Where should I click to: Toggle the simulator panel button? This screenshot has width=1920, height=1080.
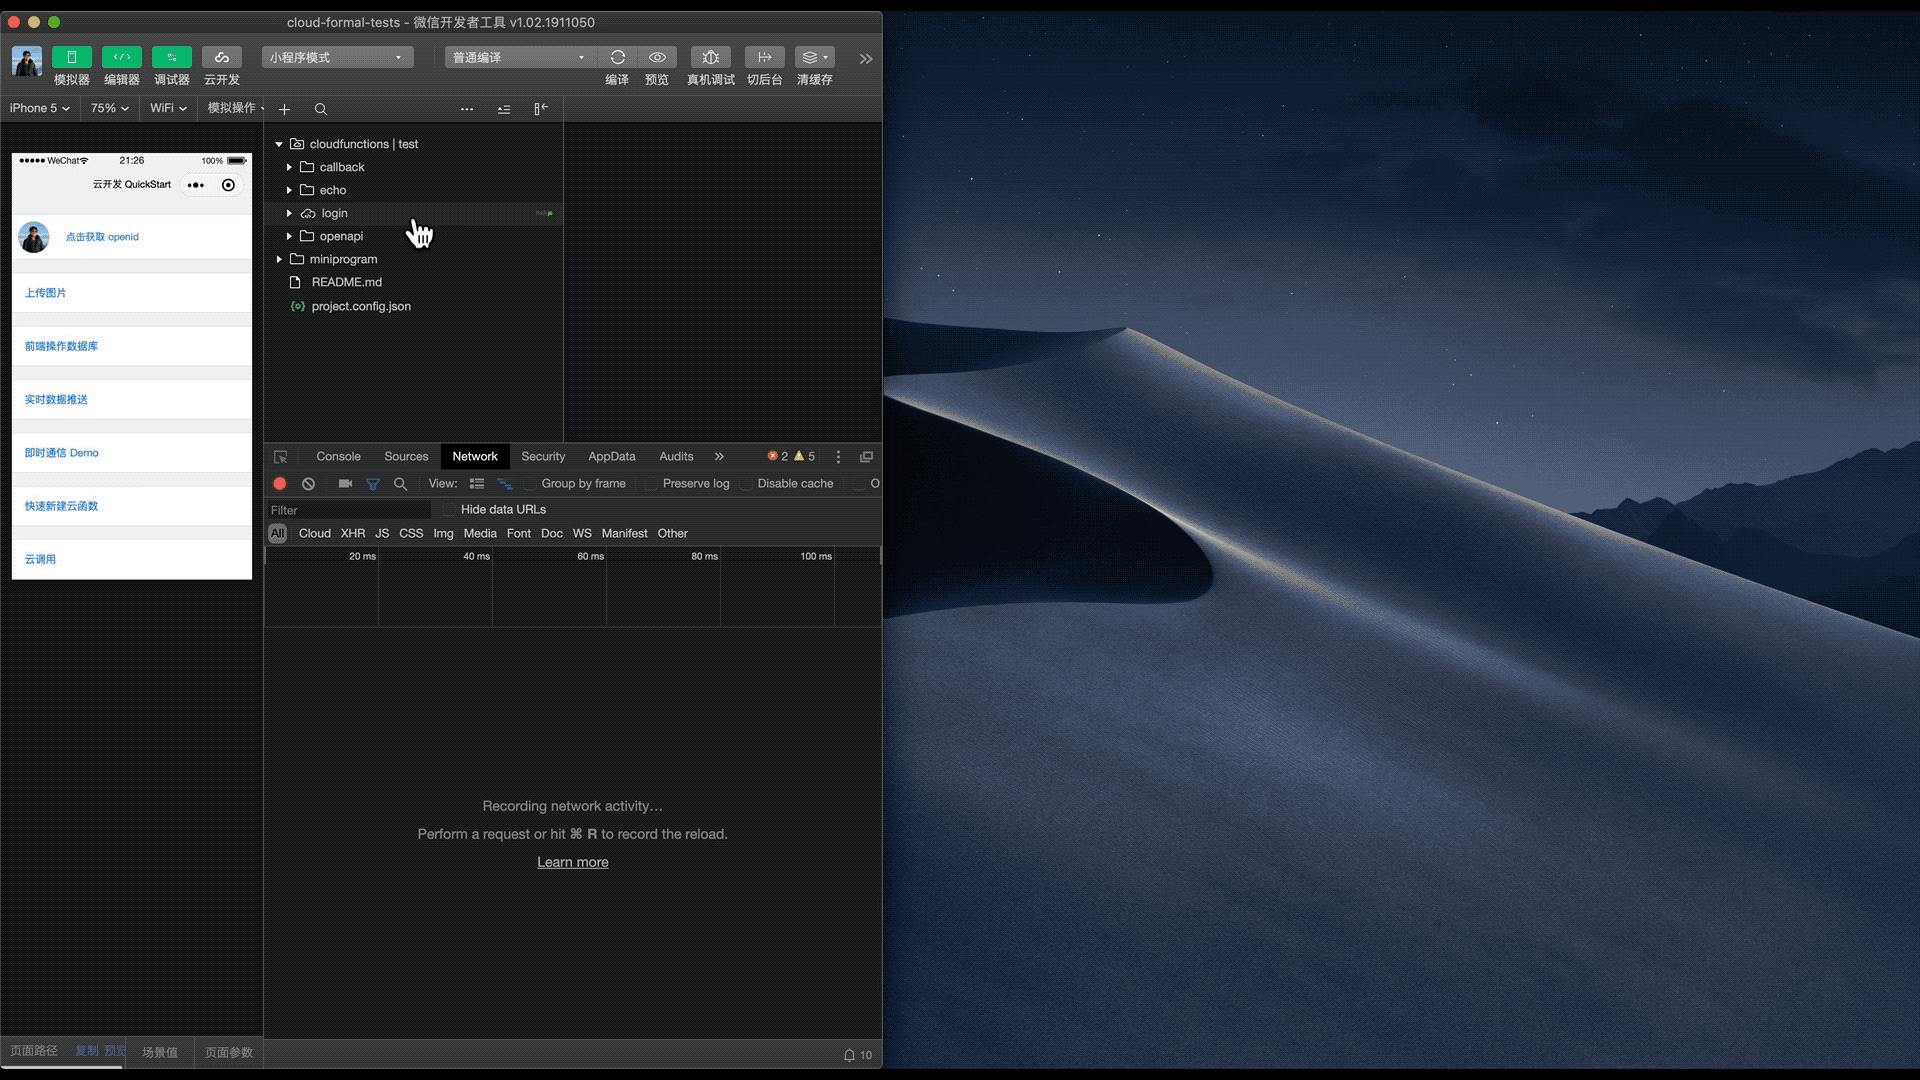pos(71,57)
